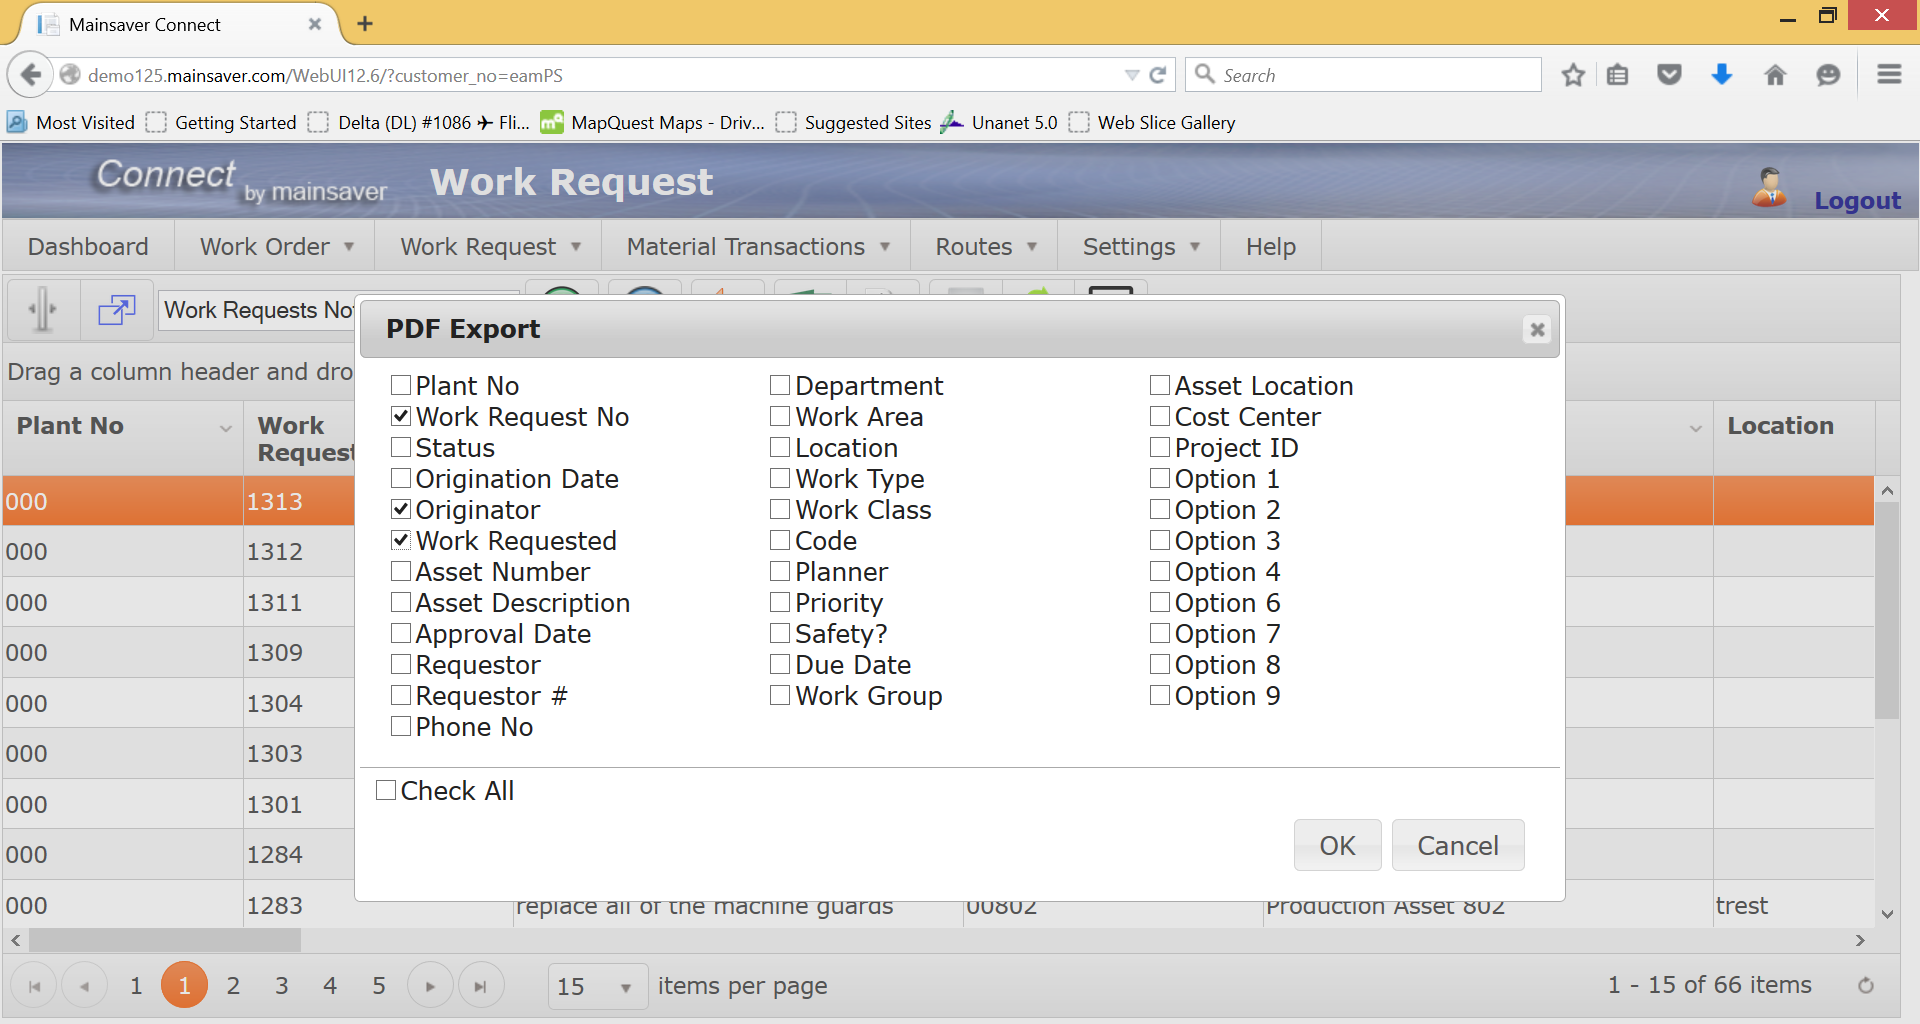
Task: Enable the Plant No checkbox
Action: (401, 386)
